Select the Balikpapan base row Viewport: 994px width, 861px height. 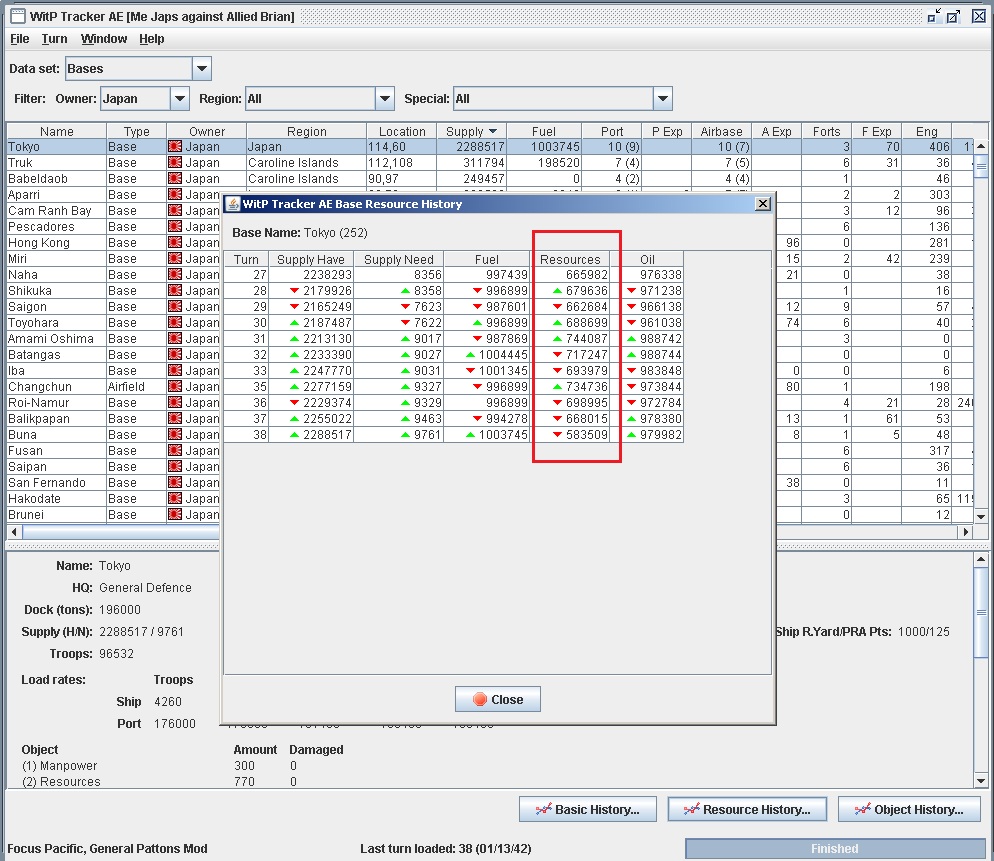pyautogui.click(x=113, y=418)
